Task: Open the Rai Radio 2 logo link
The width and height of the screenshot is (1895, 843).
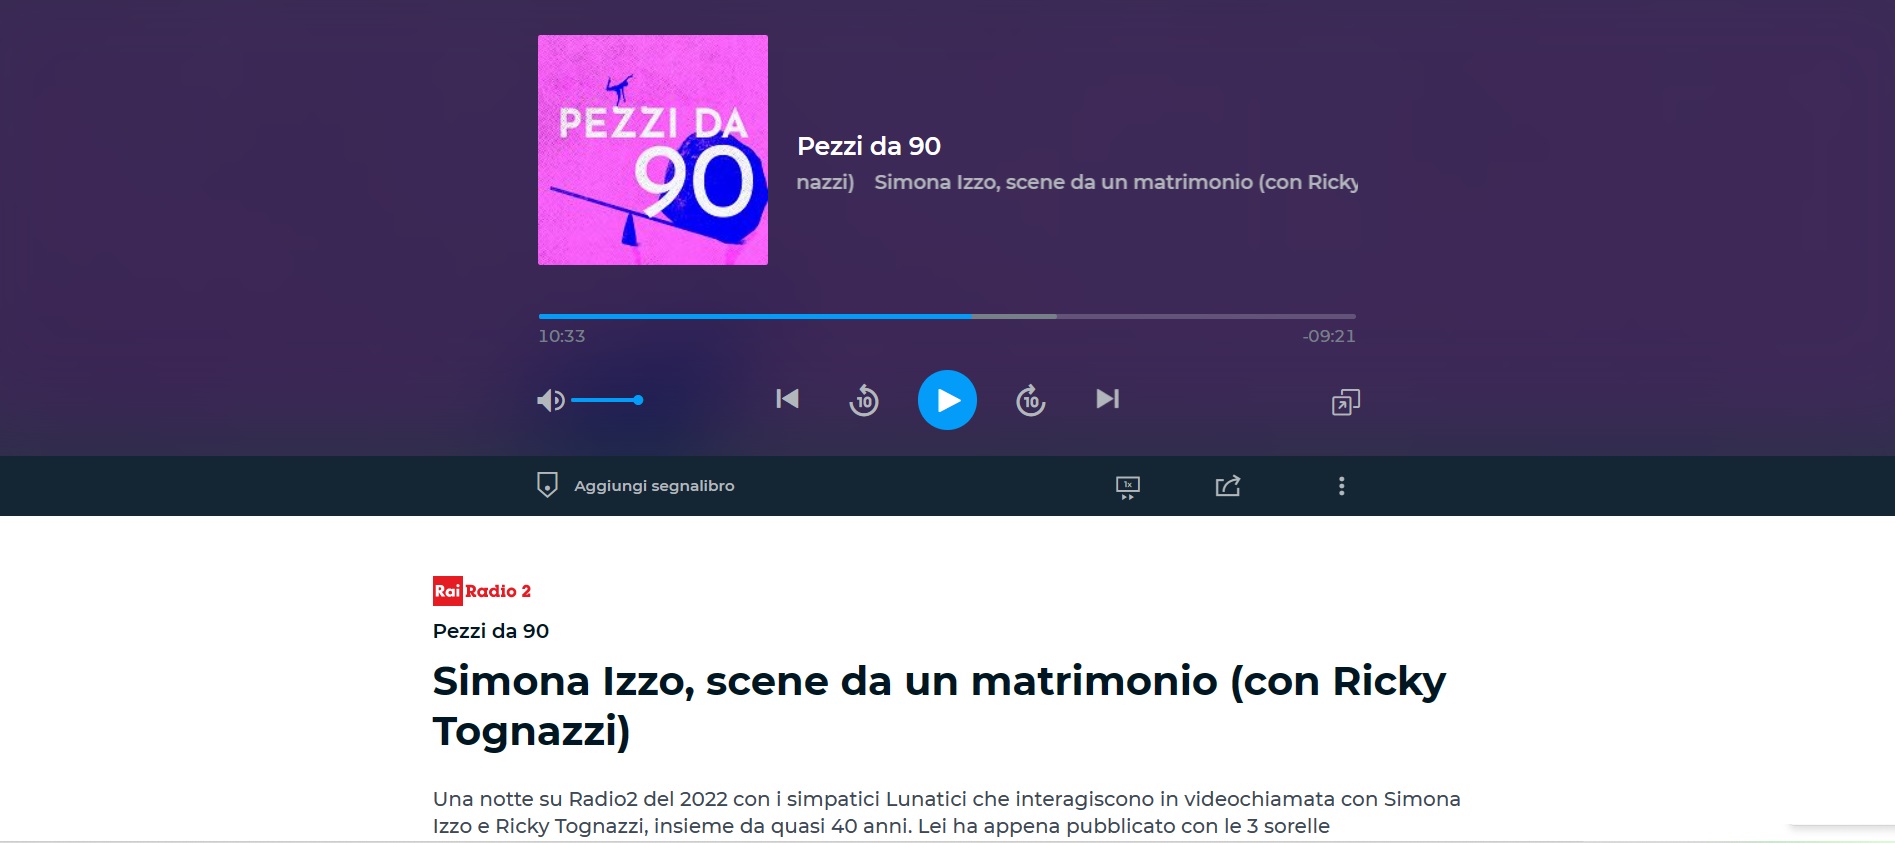Action: [x=482, y=591]
